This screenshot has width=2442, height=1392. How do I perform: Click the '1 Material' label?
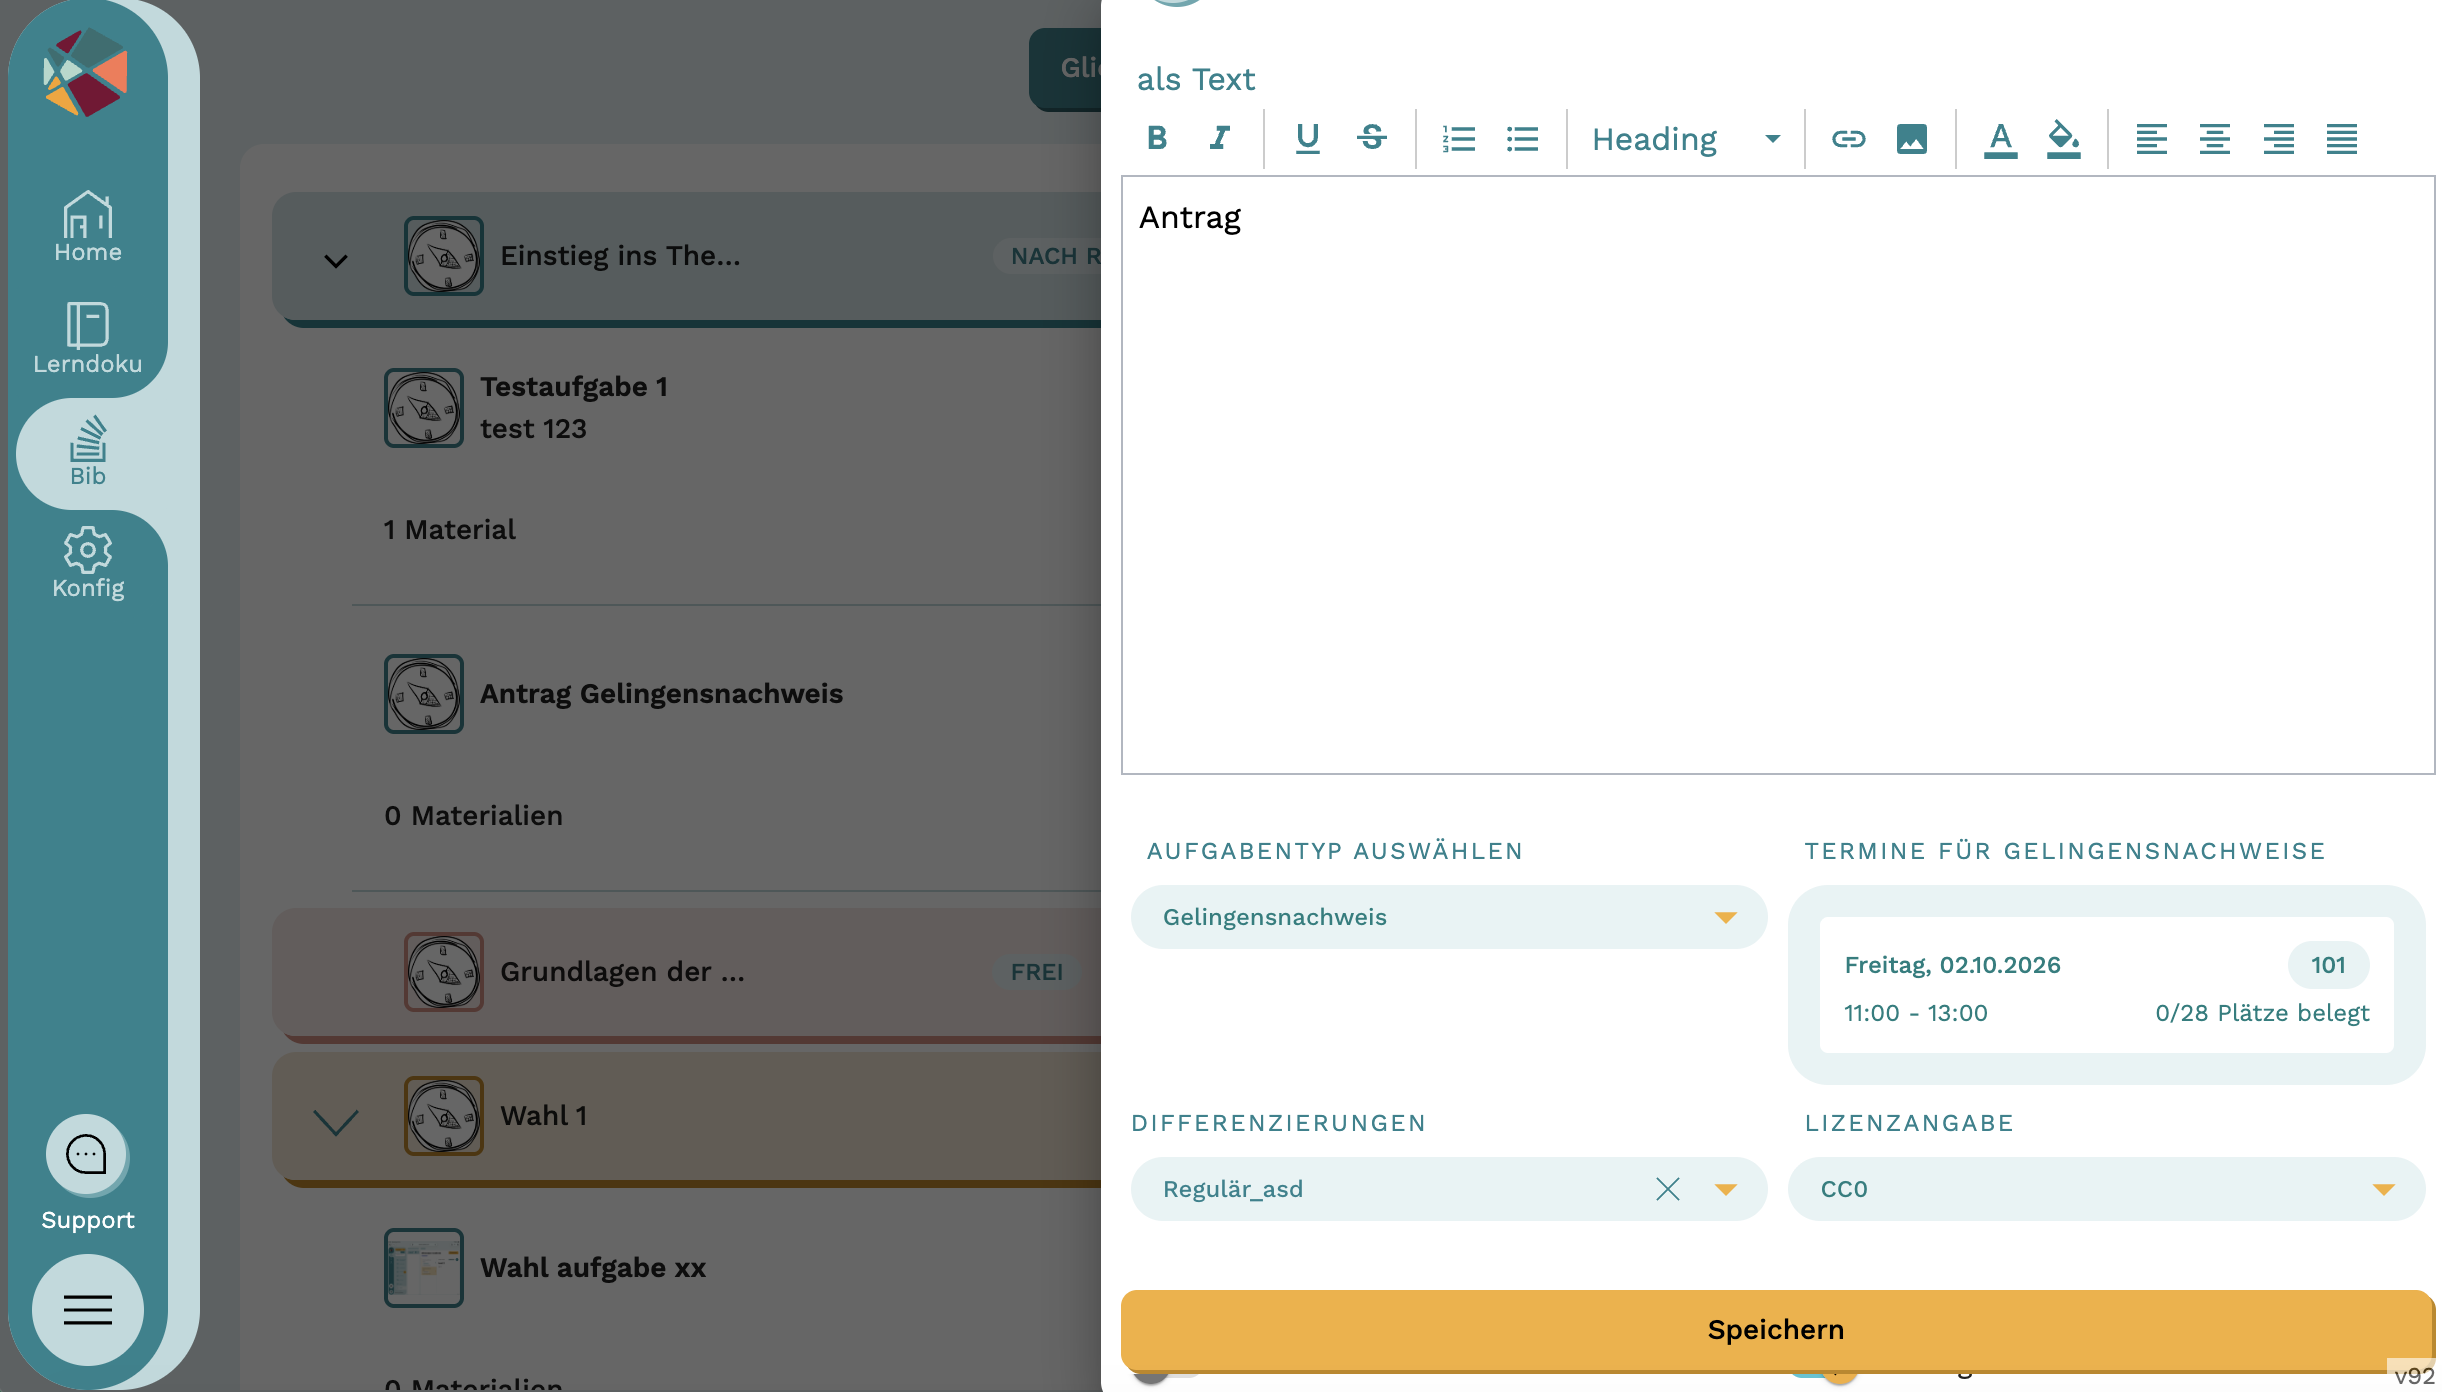click(450, 530)
